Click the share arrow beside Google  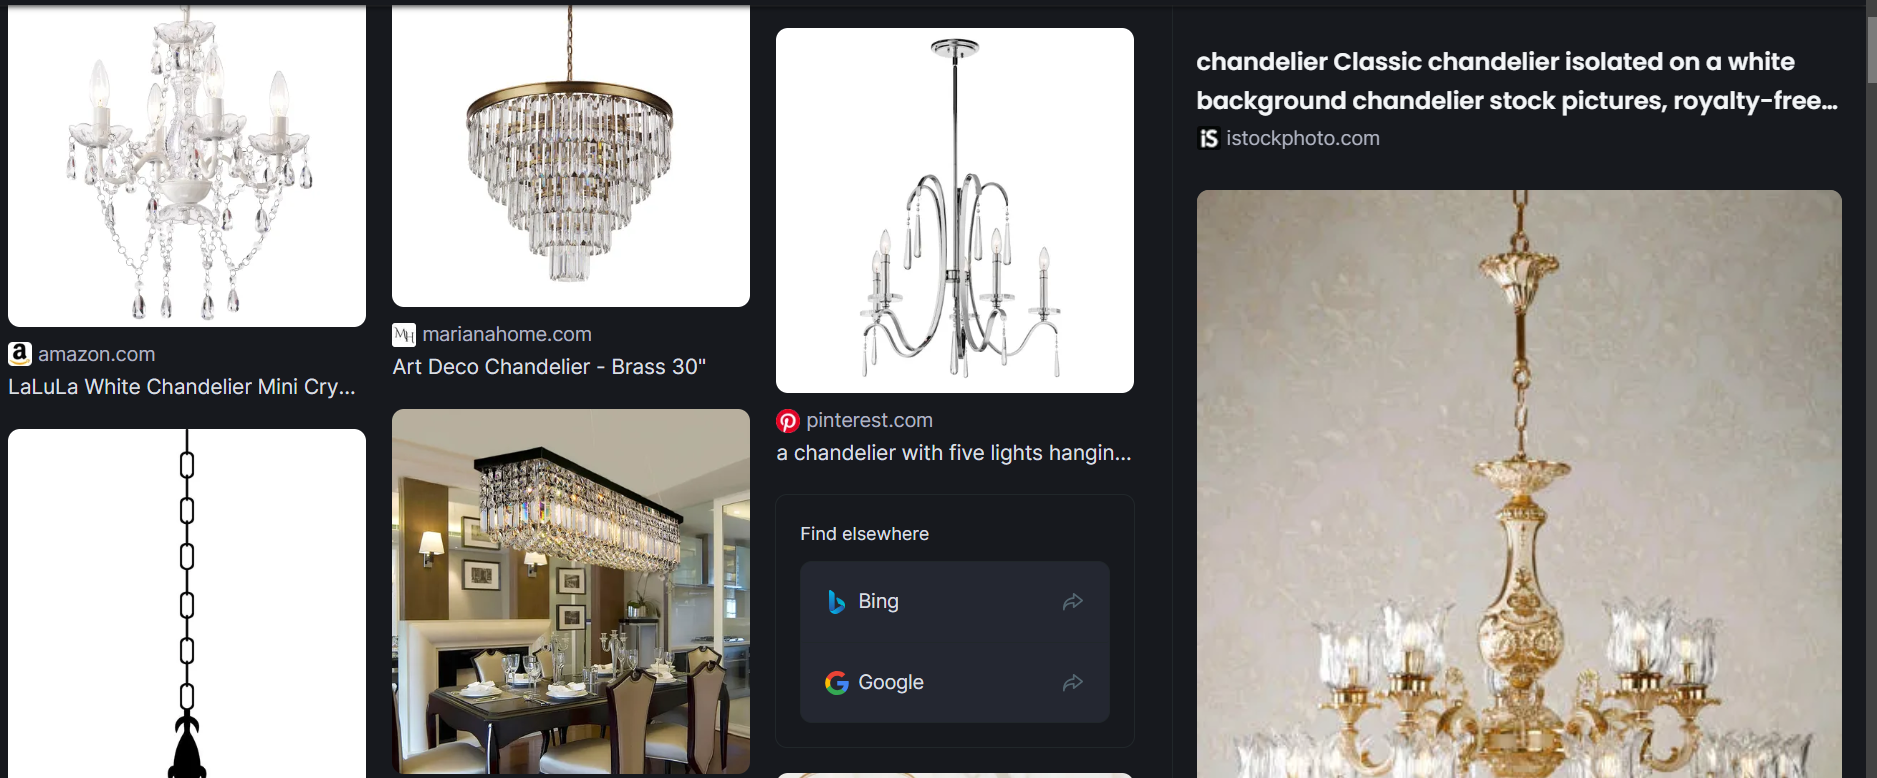[1073, 683]
